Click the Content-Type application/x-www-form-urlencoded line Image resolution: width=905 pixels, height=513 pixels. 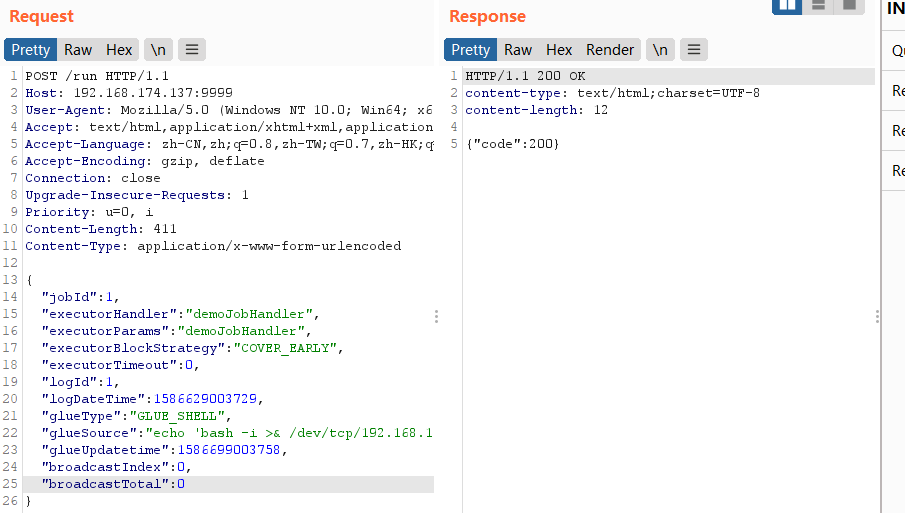(x=213, y=246)
